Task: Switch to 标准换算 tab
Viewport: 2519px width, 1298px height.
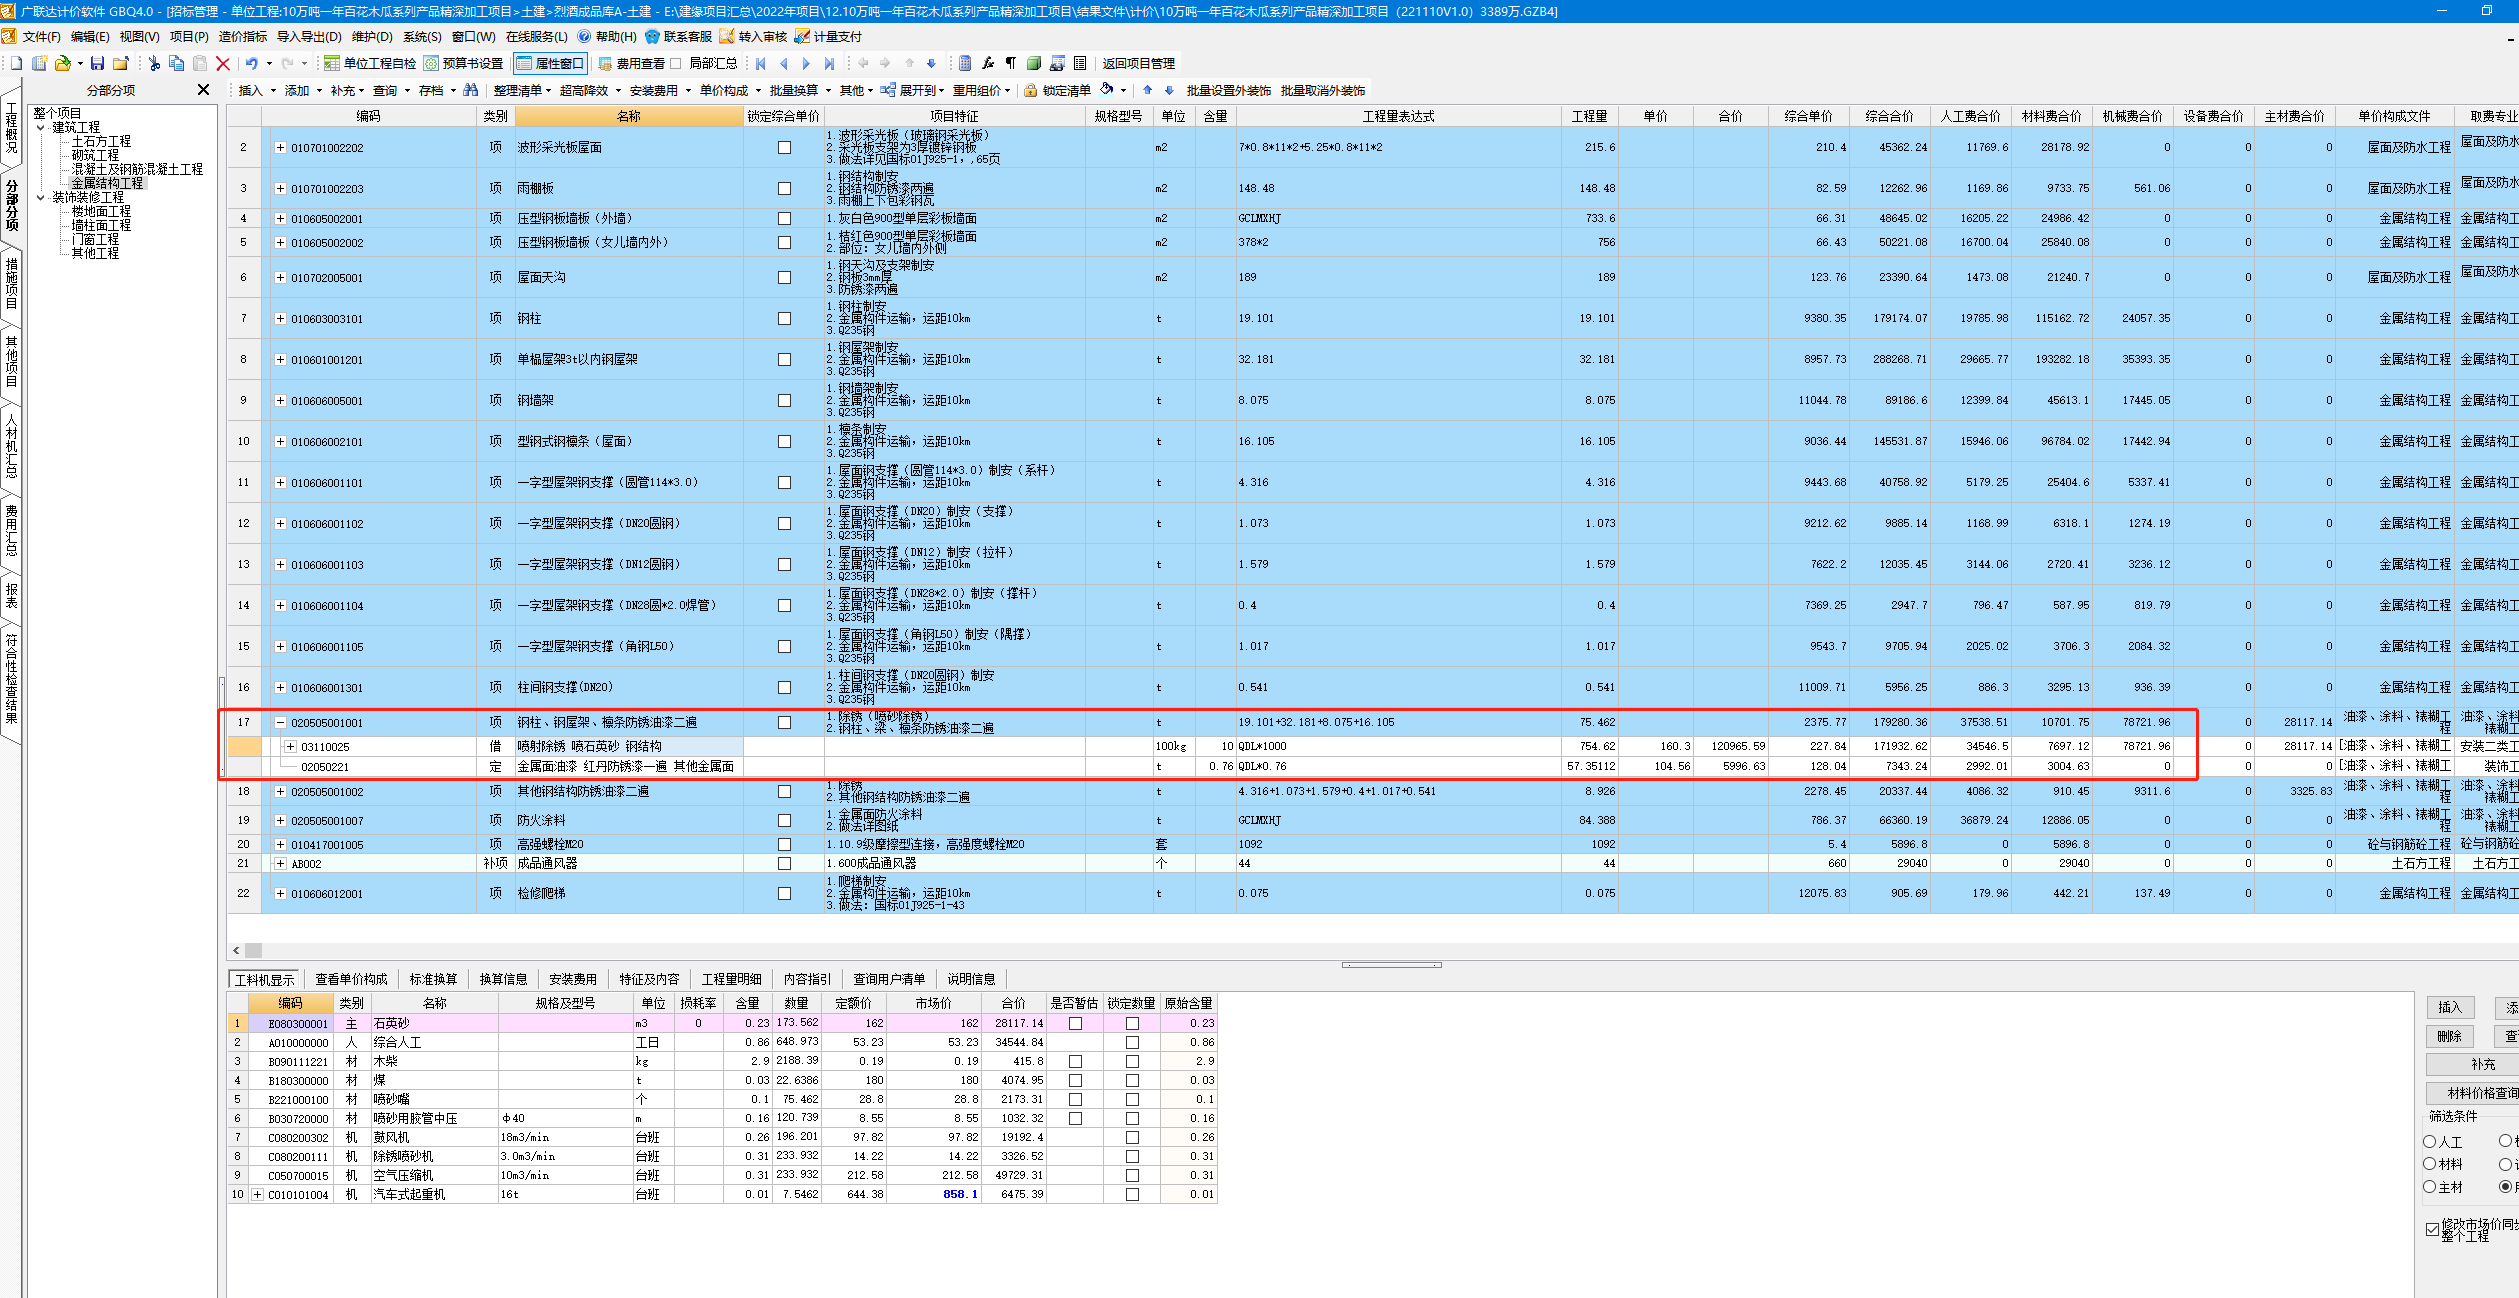Action: [433, 979]
